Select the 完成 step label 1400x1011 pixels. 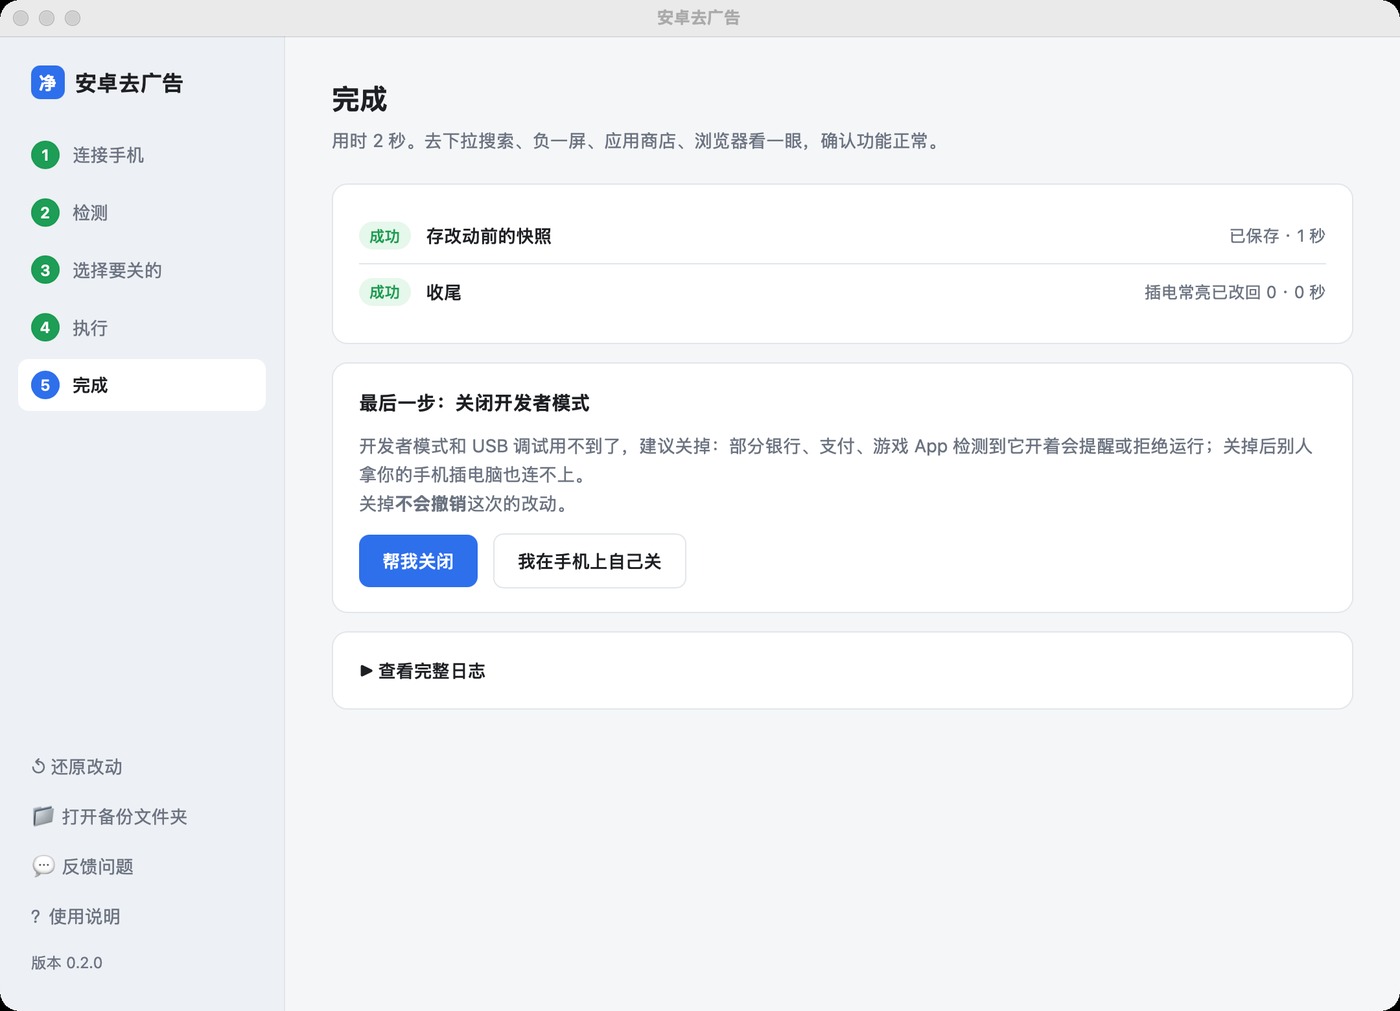(x=90, y=385)
